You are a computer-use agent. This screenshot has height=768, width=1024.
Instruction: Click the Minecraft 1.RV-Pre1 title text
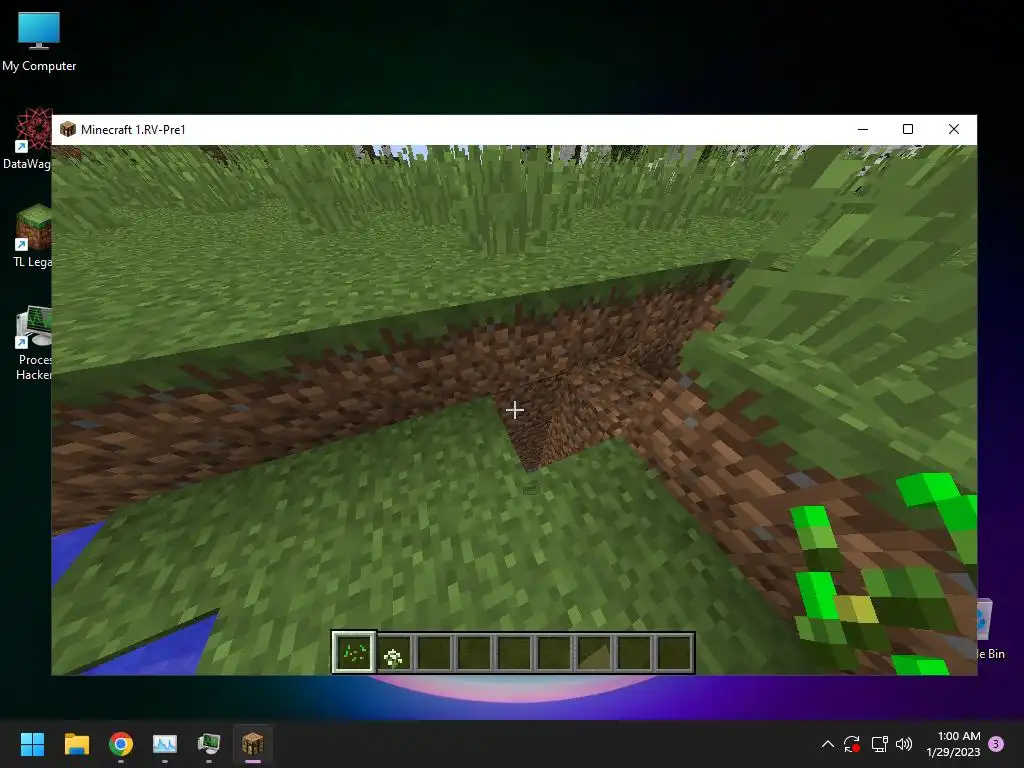[x=133, y=129]
